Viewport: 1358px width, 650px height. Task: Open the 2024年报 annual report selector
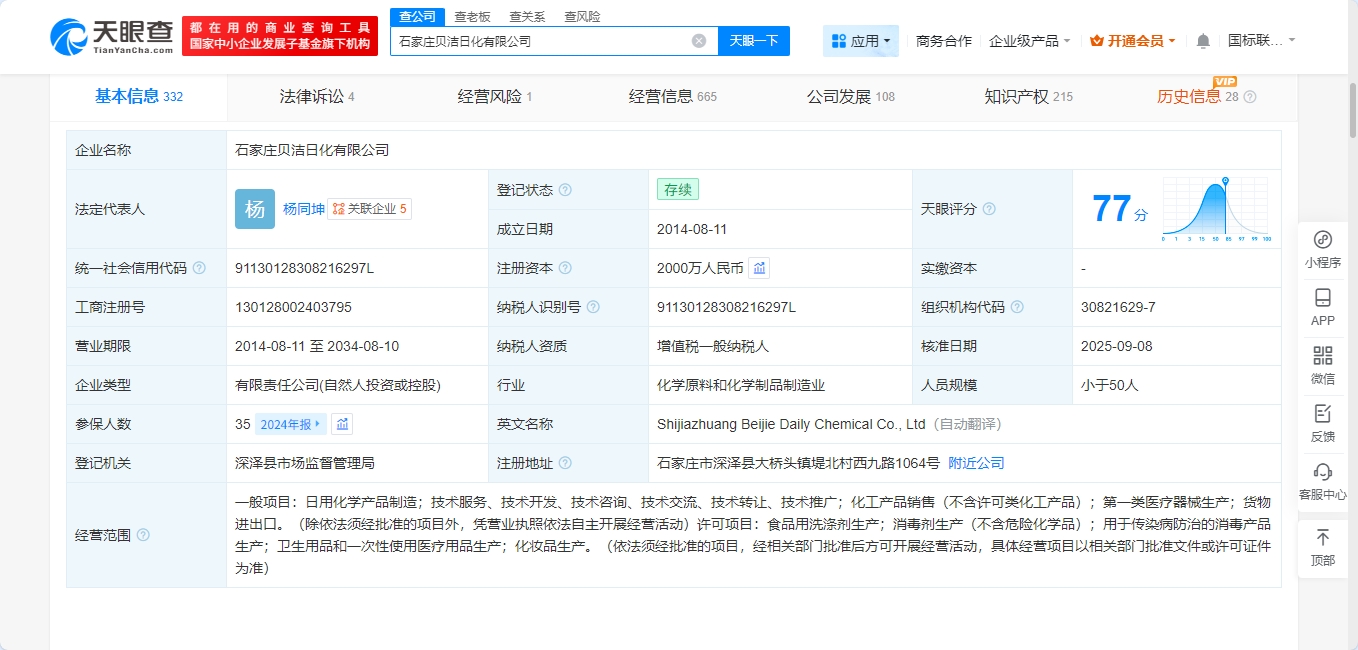point(290,424)
